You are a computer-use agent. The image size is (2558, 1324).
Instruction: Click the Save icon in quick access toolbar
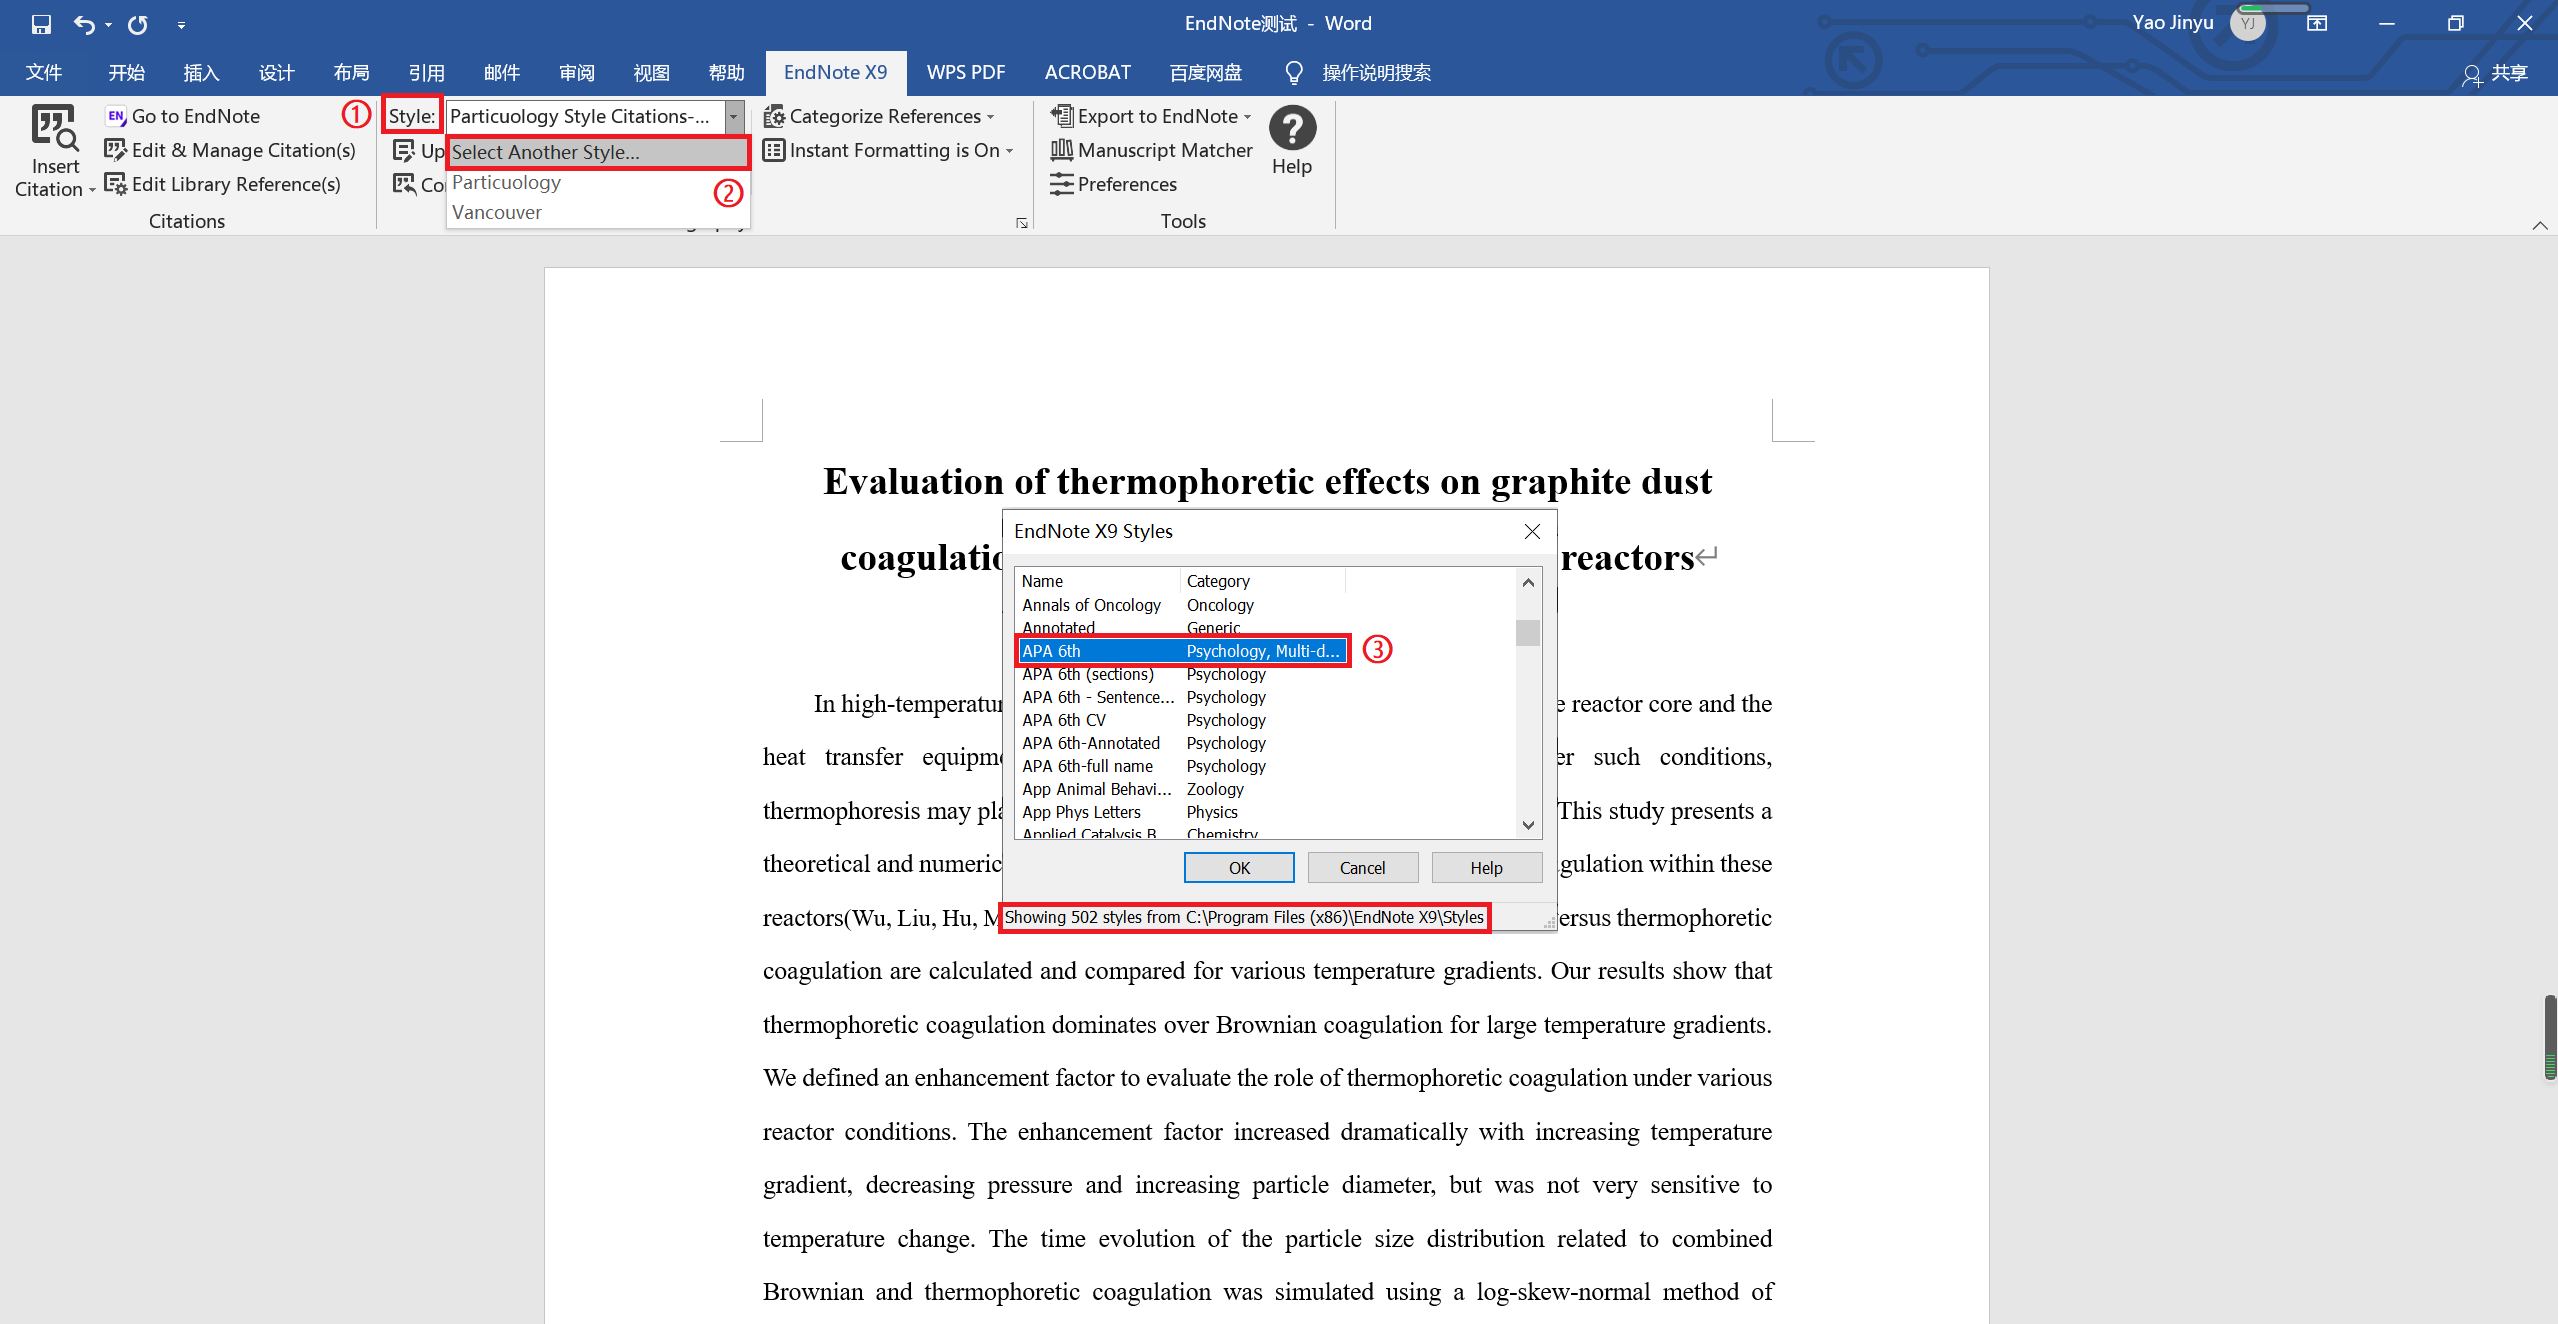pos(41,24)
